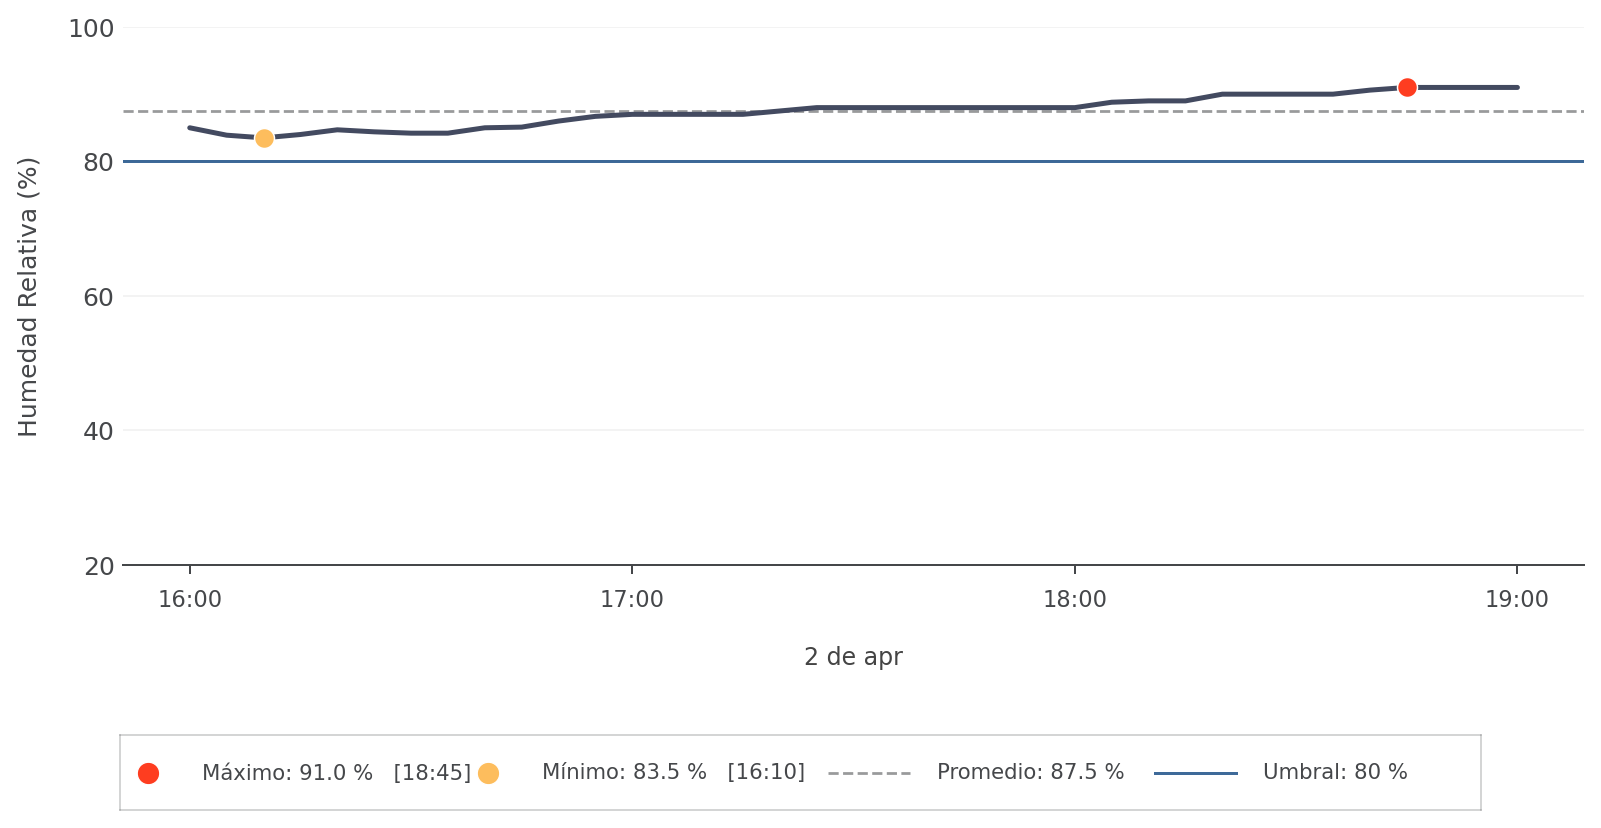
Task: Click the Humedad Relativa (%) axis title
Action: [x=28, y=296]
